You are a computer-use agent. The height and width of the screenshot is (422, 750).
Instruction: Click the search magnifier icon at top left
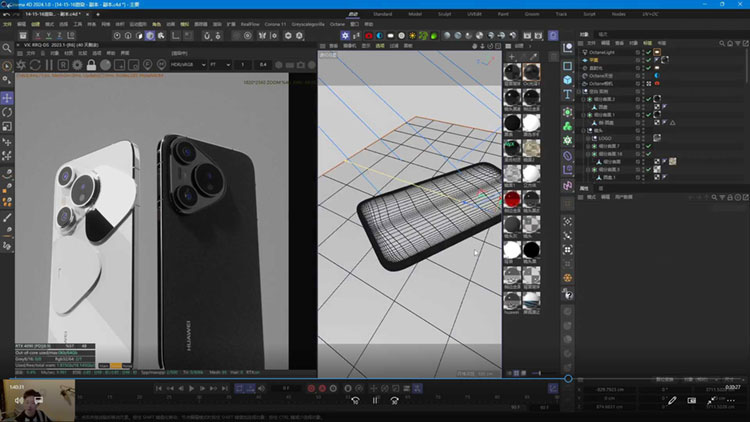pos(7,47)
